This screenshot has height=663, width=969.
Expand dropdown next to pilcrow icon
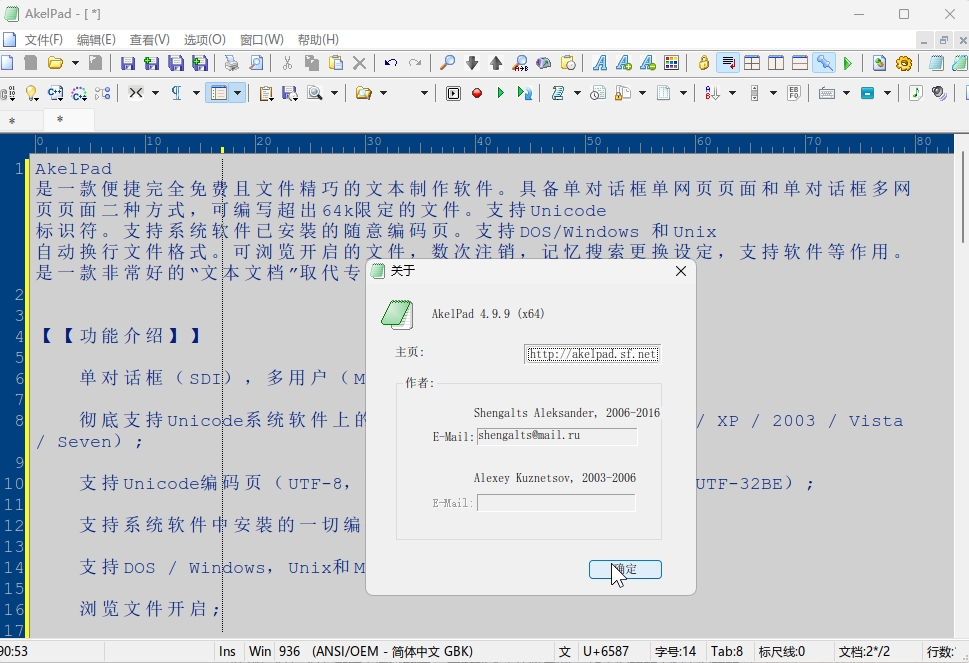click(x=196, y=93)
